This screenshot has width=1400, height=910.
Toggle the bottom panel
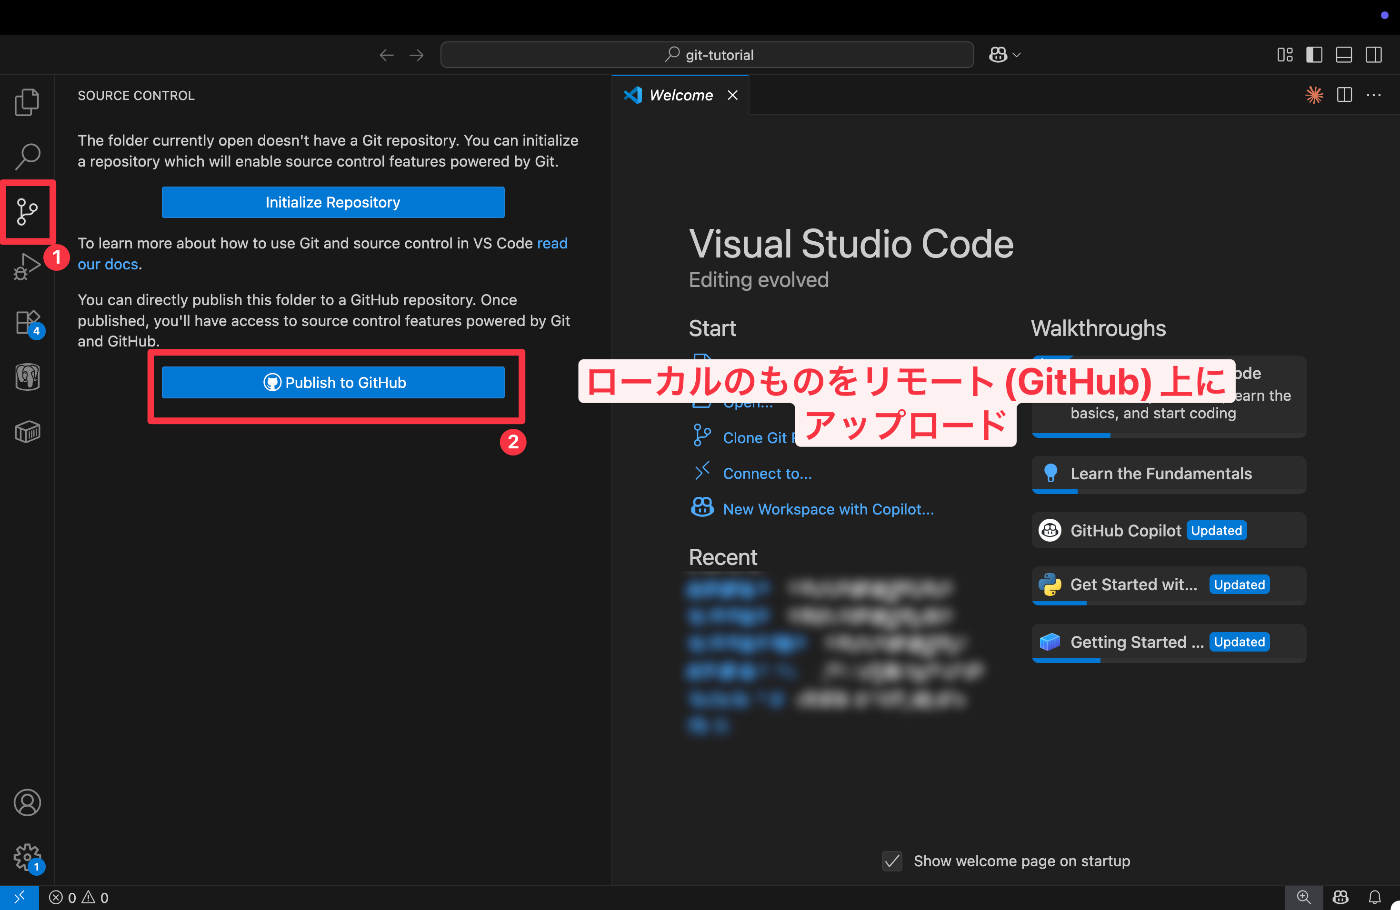pyautogui.click(x=1345, y=55)
